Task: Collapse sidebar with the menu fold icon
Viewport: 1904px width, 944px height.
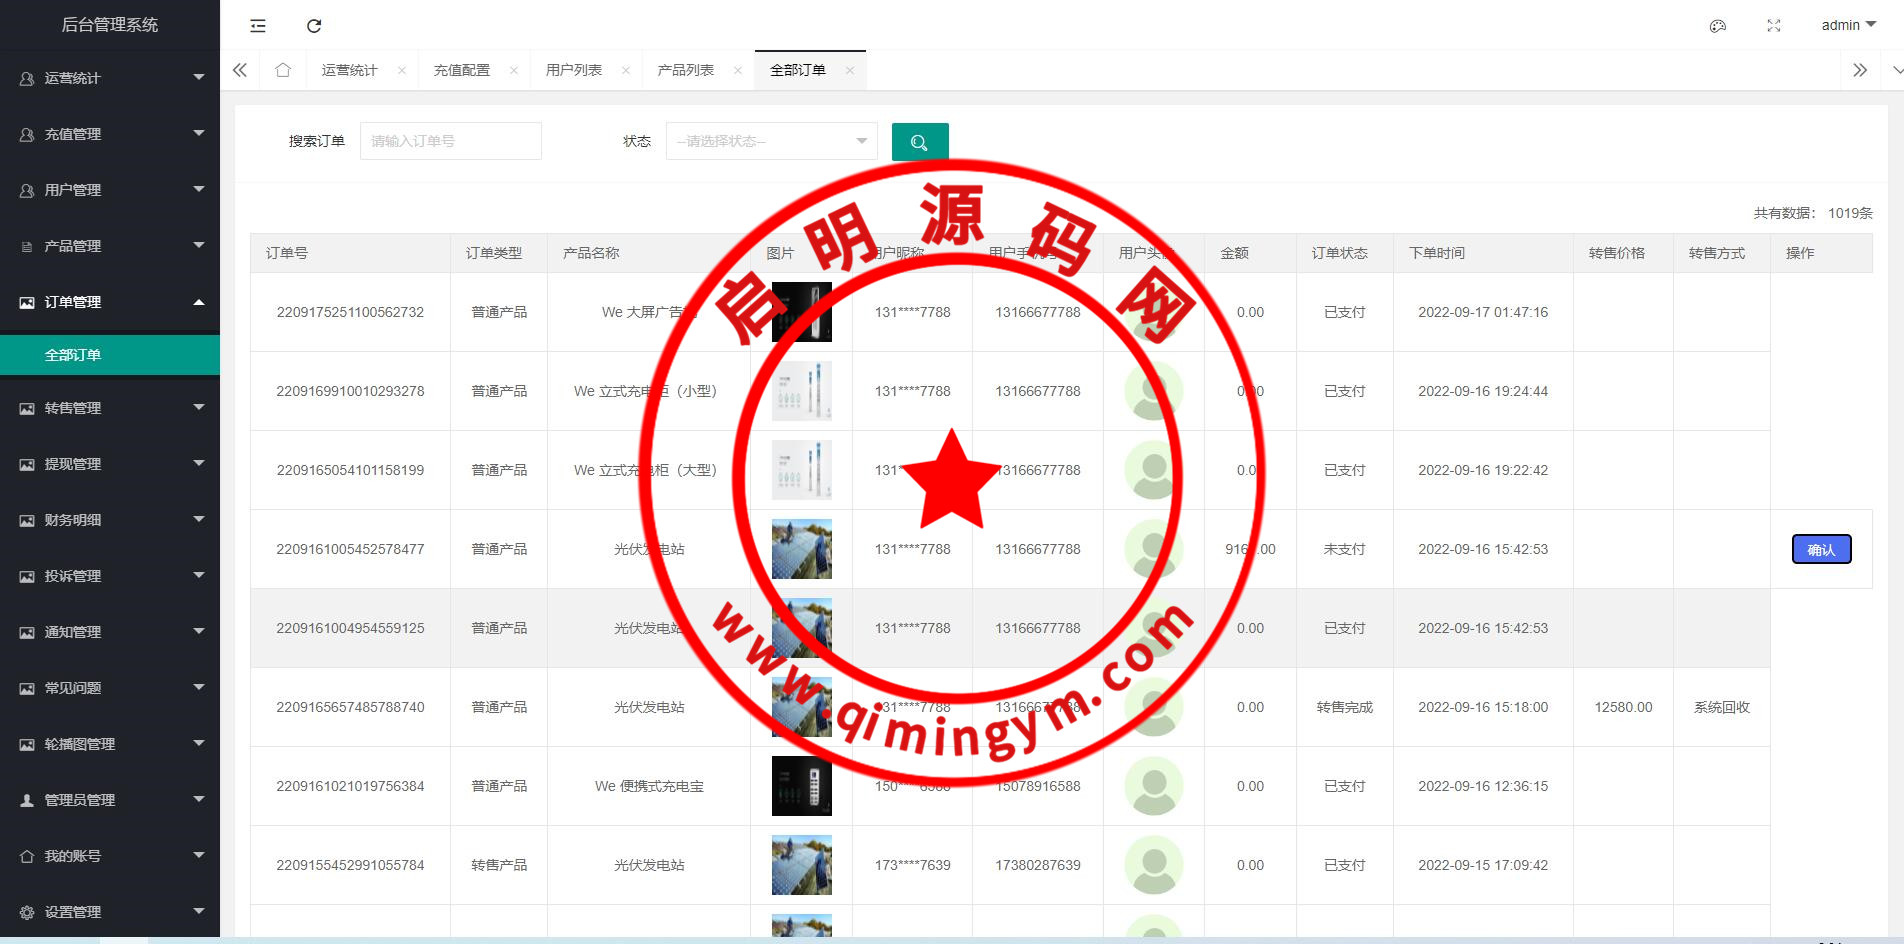Action: point(258,26)
